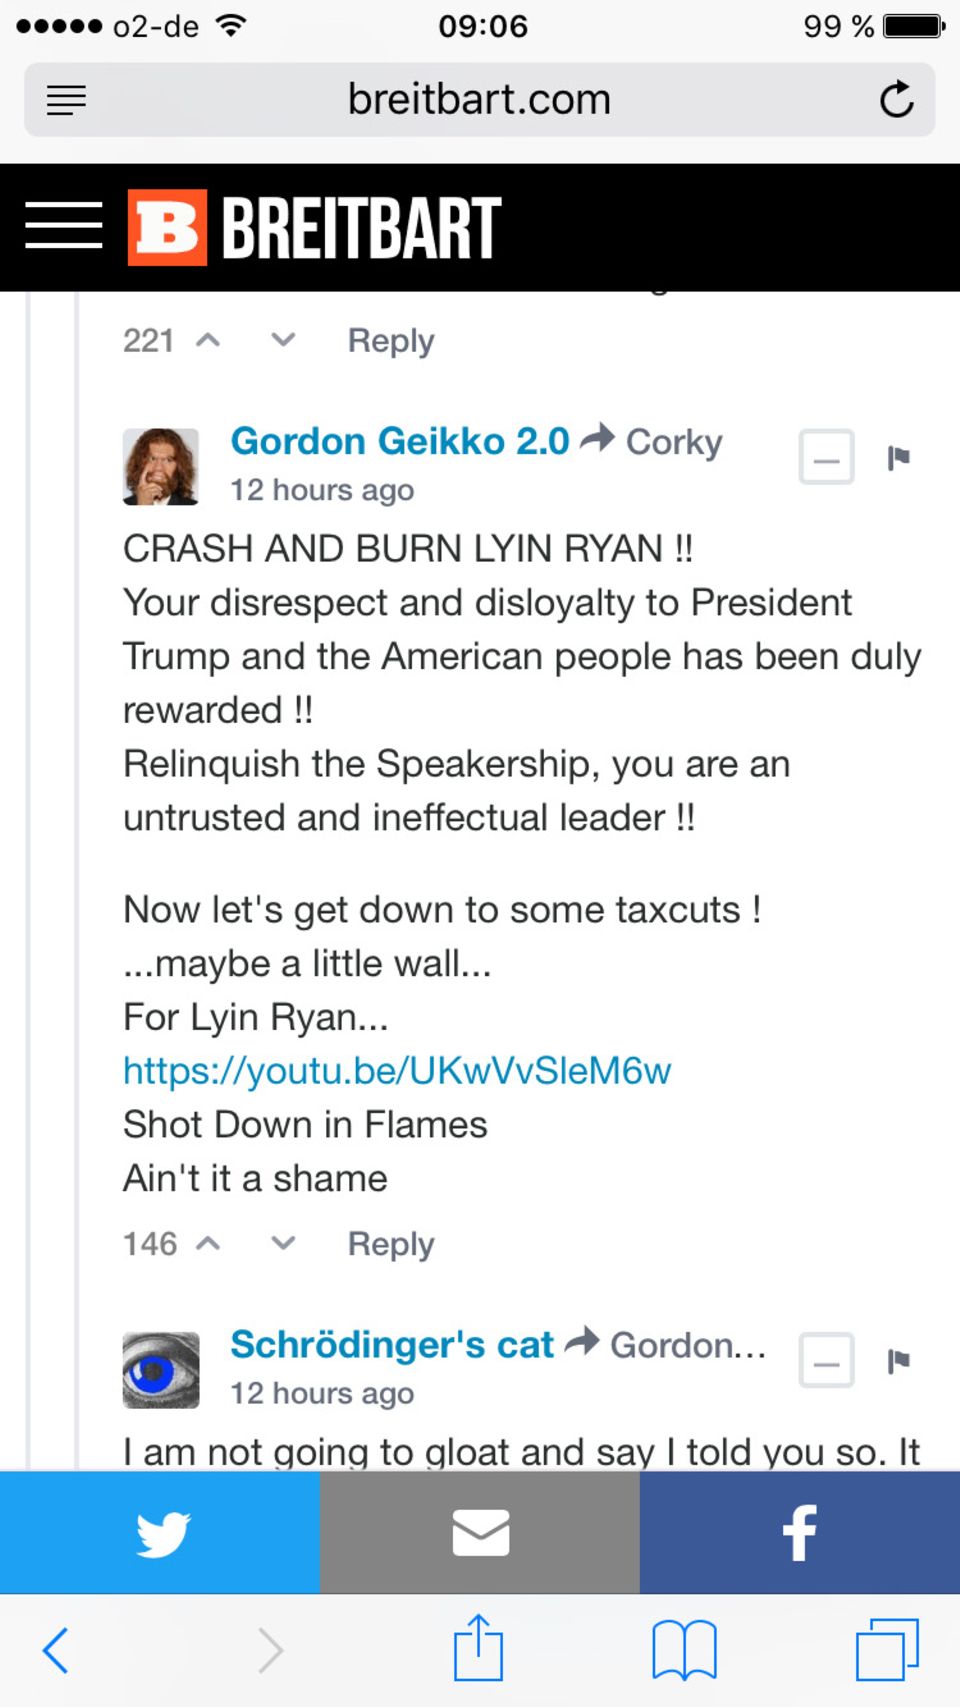
Task: Upvote the comment with 146 votes
Action: pyautogui.click(x=208, y=1243)
